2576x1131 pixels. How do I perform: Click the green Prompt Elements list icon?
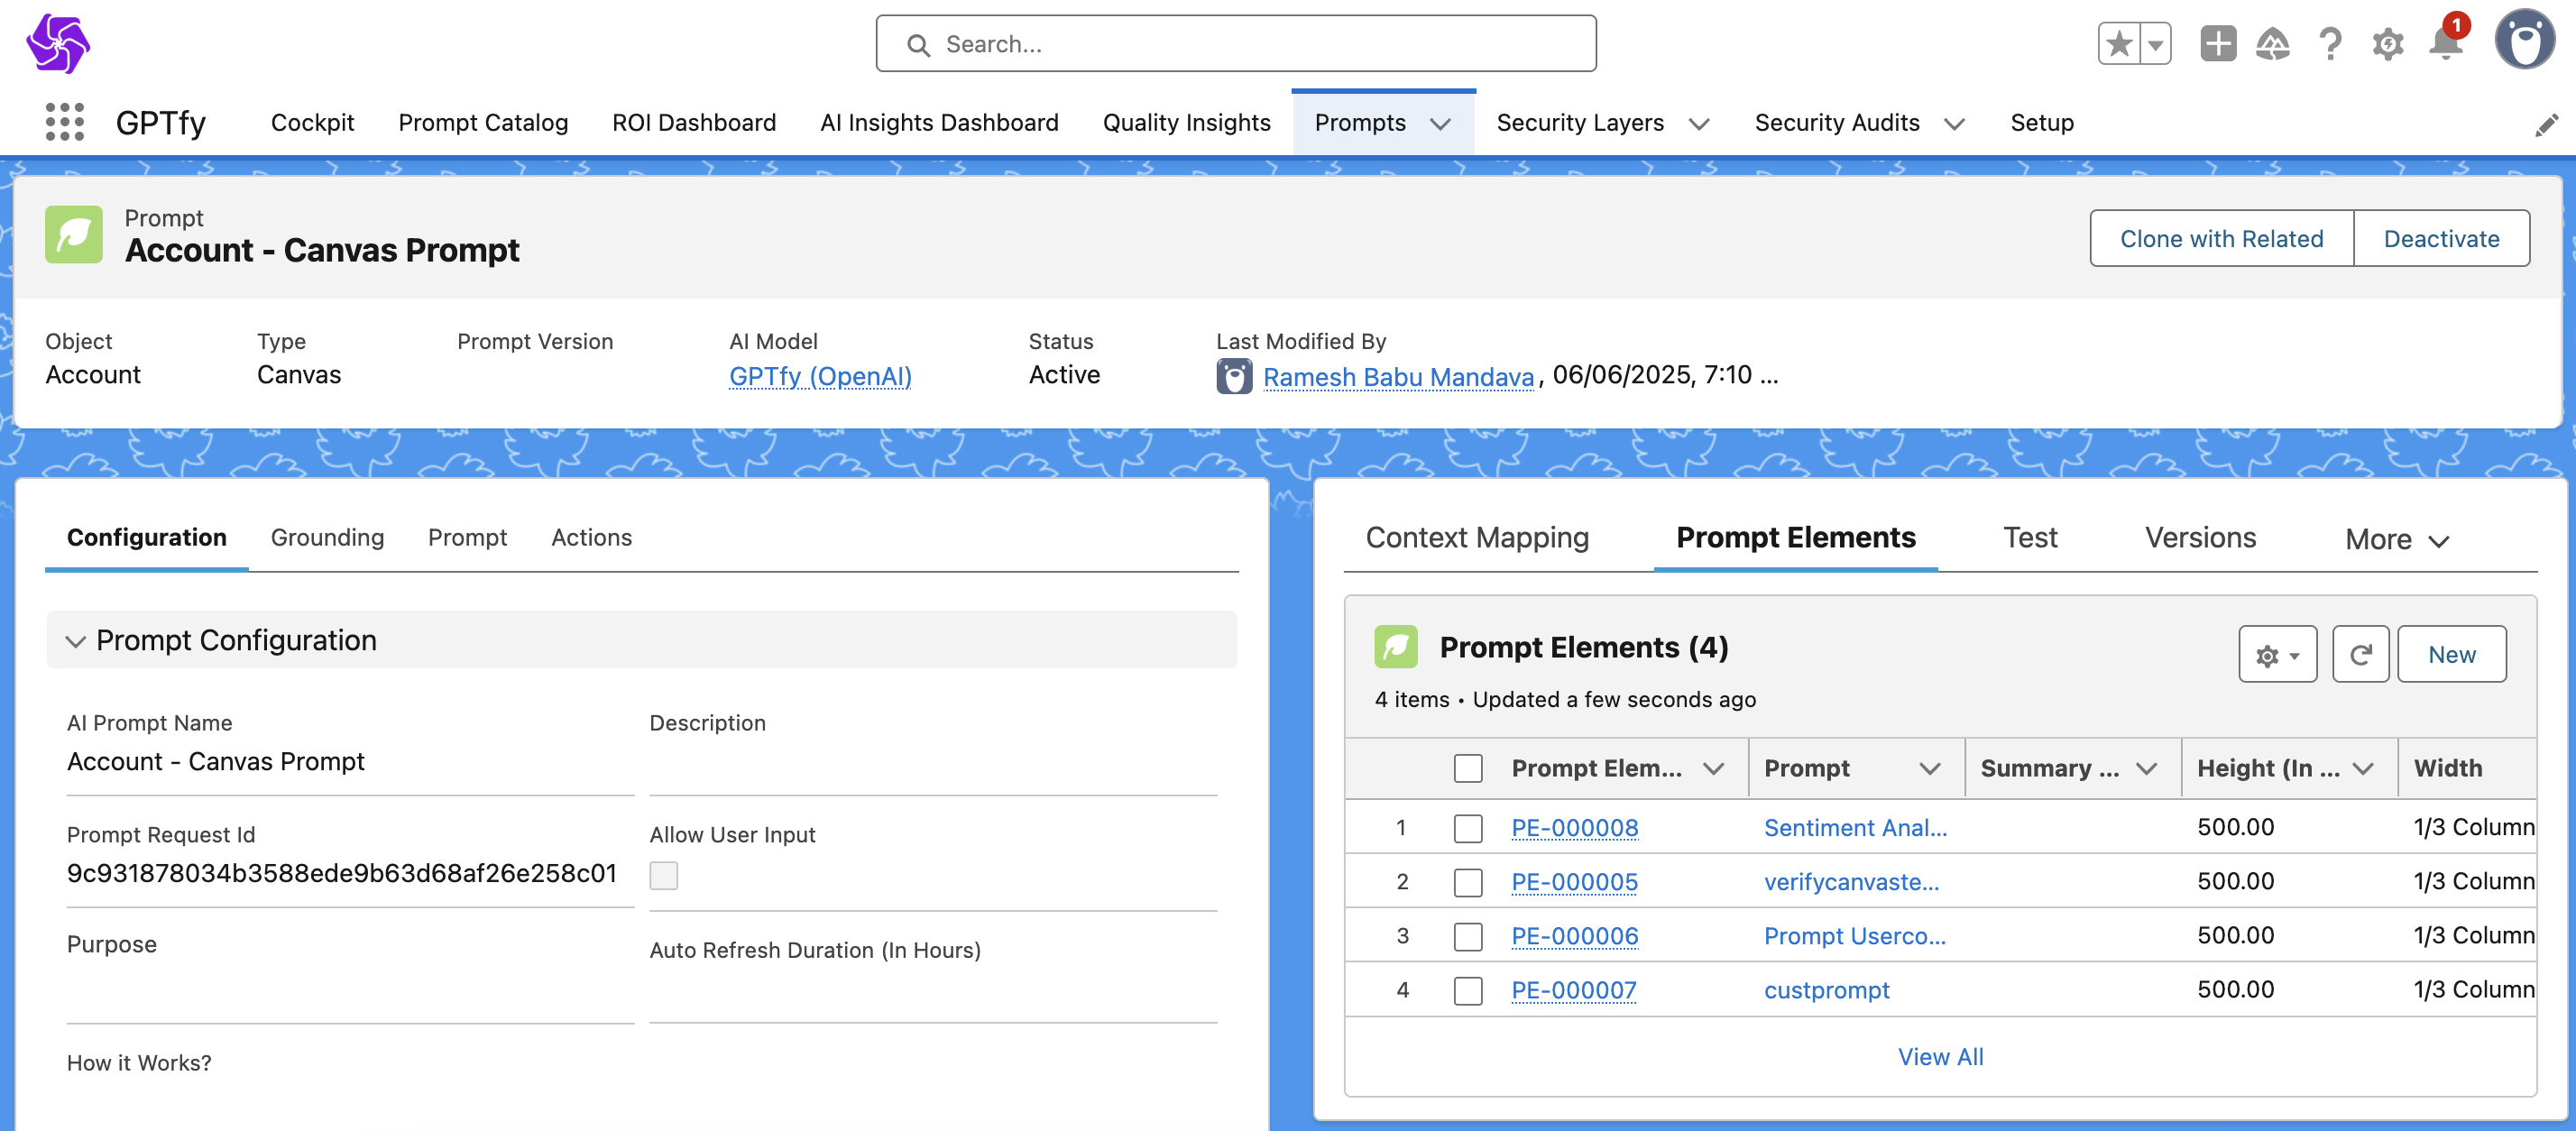point(1396,647)
